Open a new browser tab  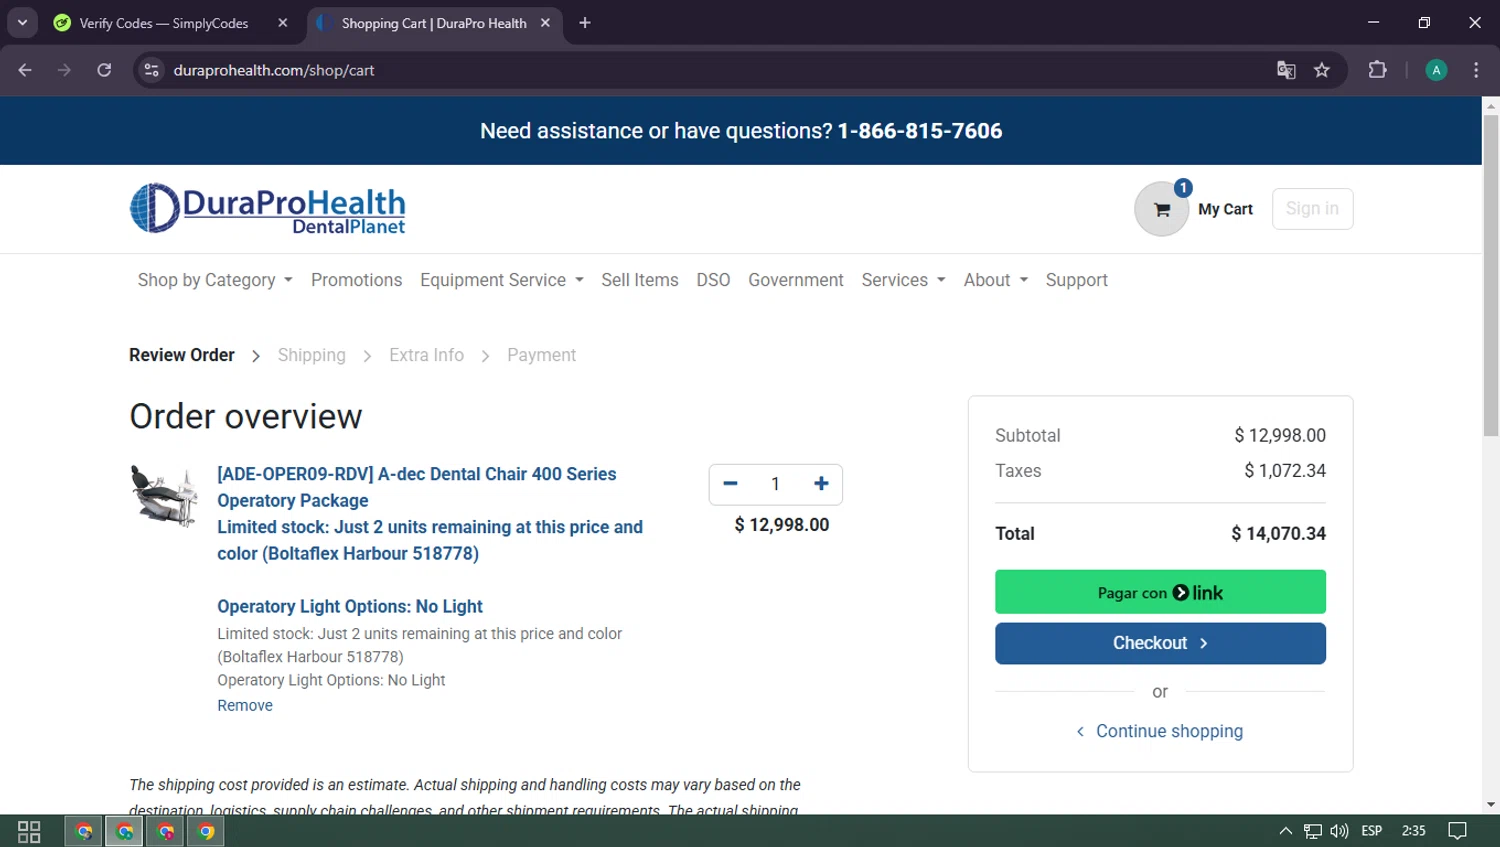pyautogui.click(x=585, y=23)
